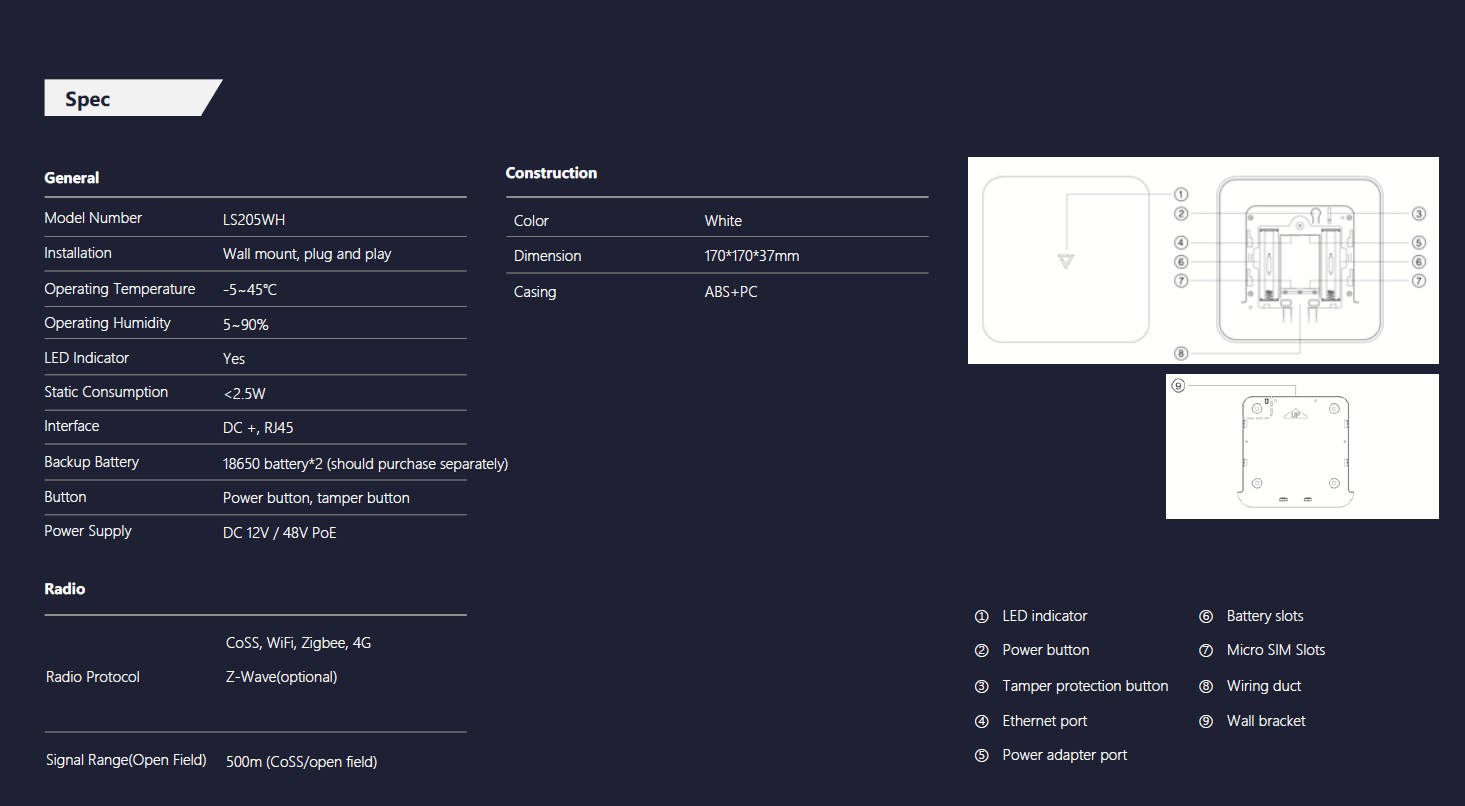Click the circled 2 beside Power button in legend
Screen dimensions: 1465x806
click(981, 651)
